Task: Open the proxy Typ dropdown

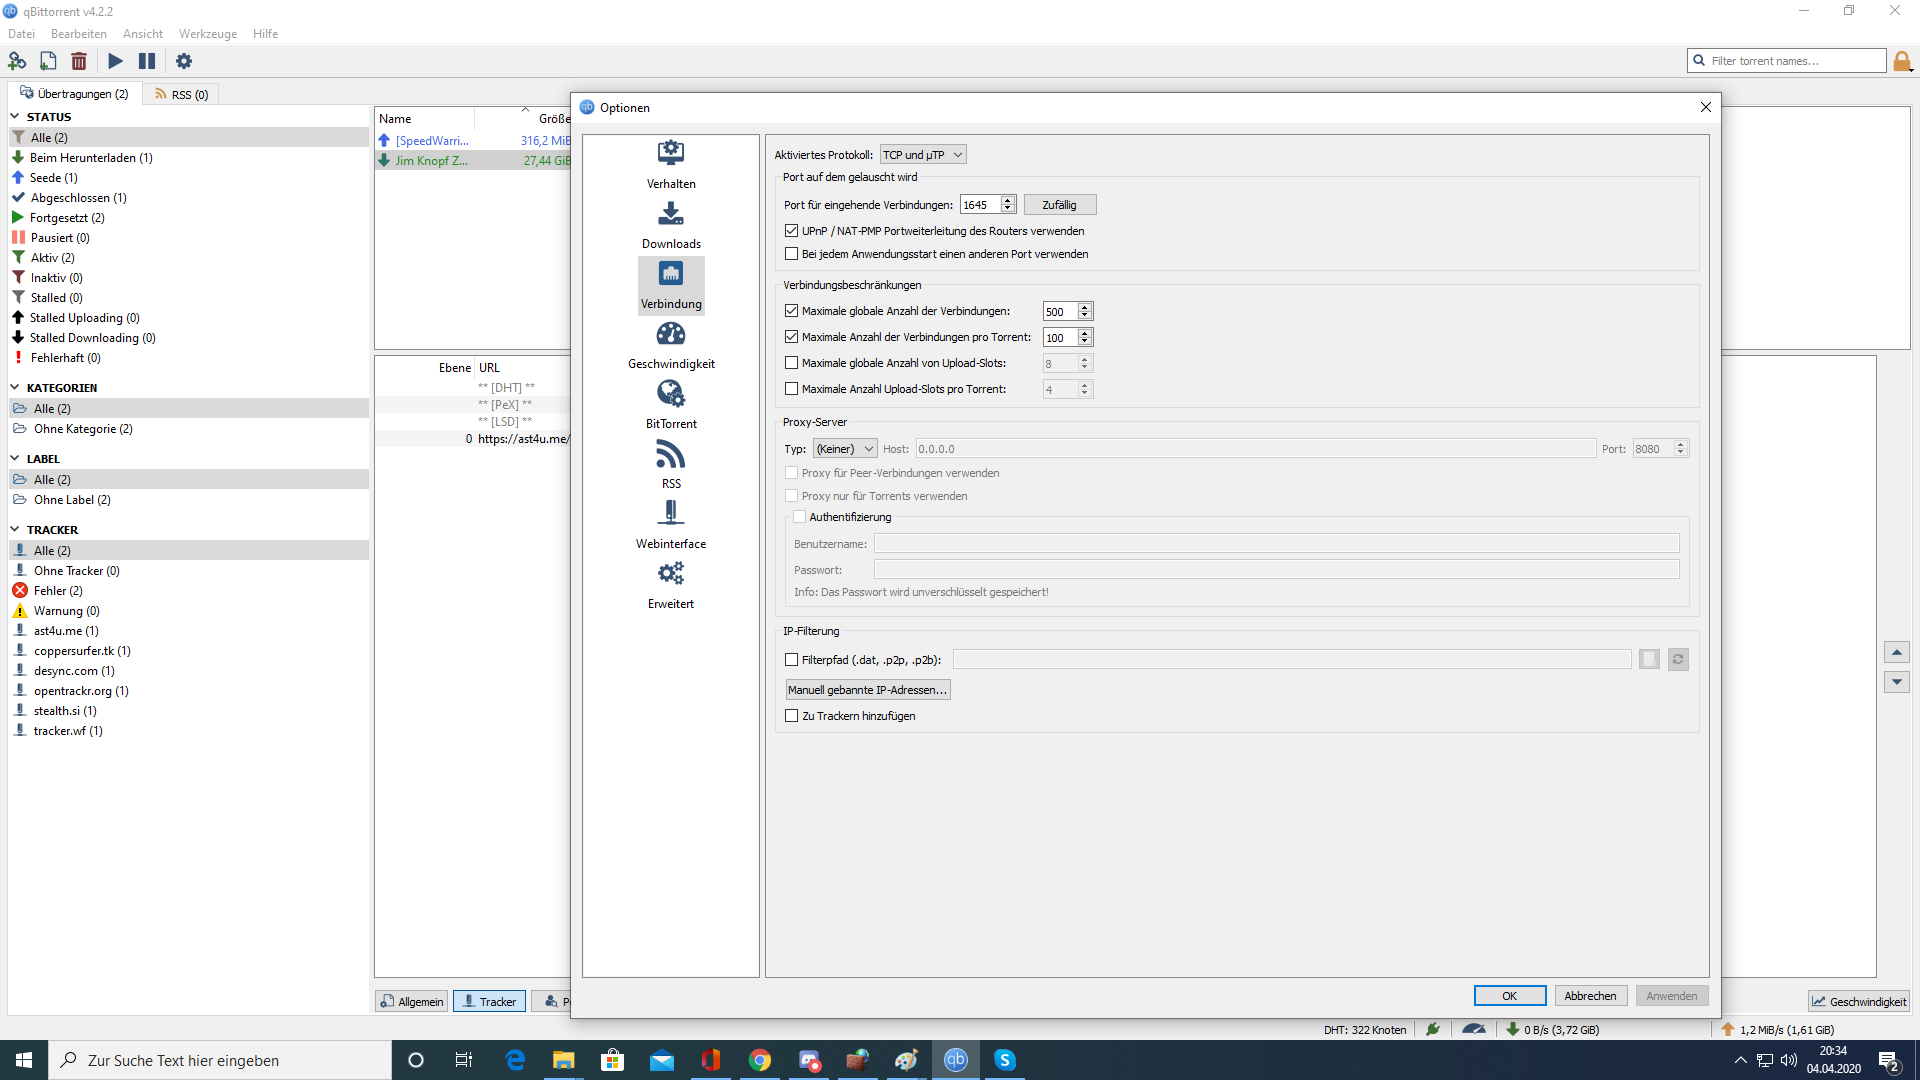Action: coord(845,449)
